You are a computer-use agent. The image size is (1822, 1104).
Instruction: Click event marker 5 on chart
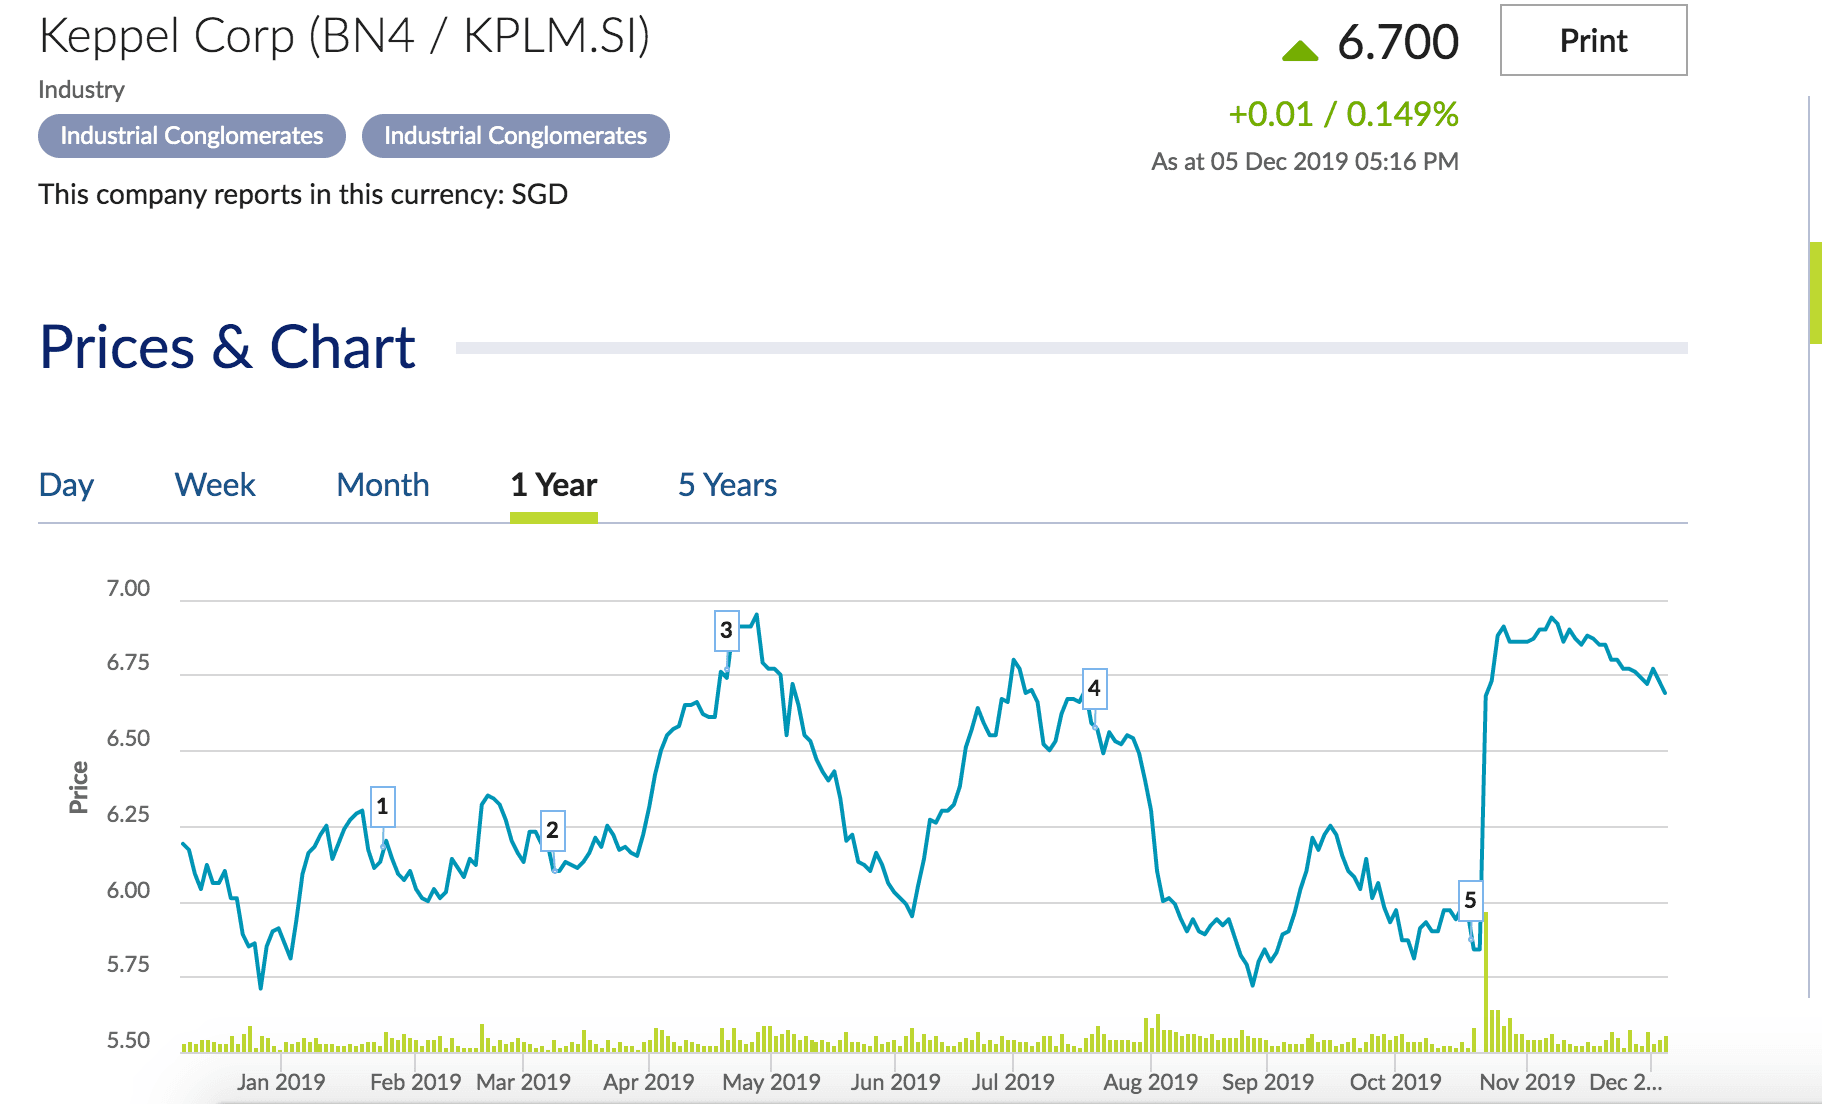(1470, 900)
